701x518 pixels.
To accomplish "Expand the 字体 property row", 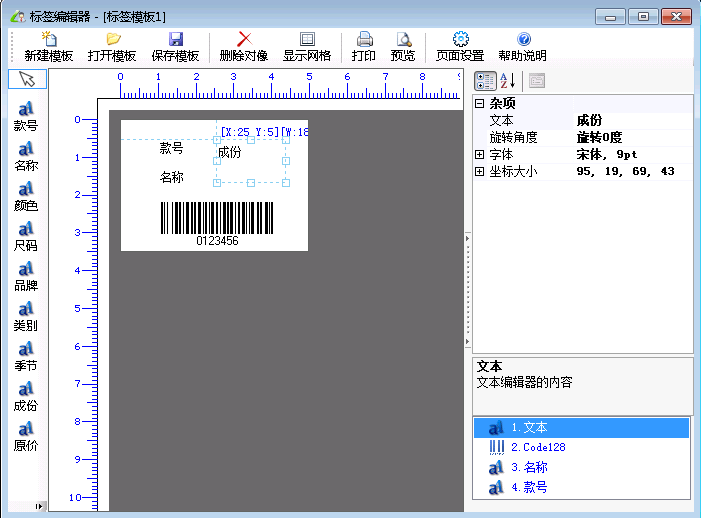I will [480, 155].
